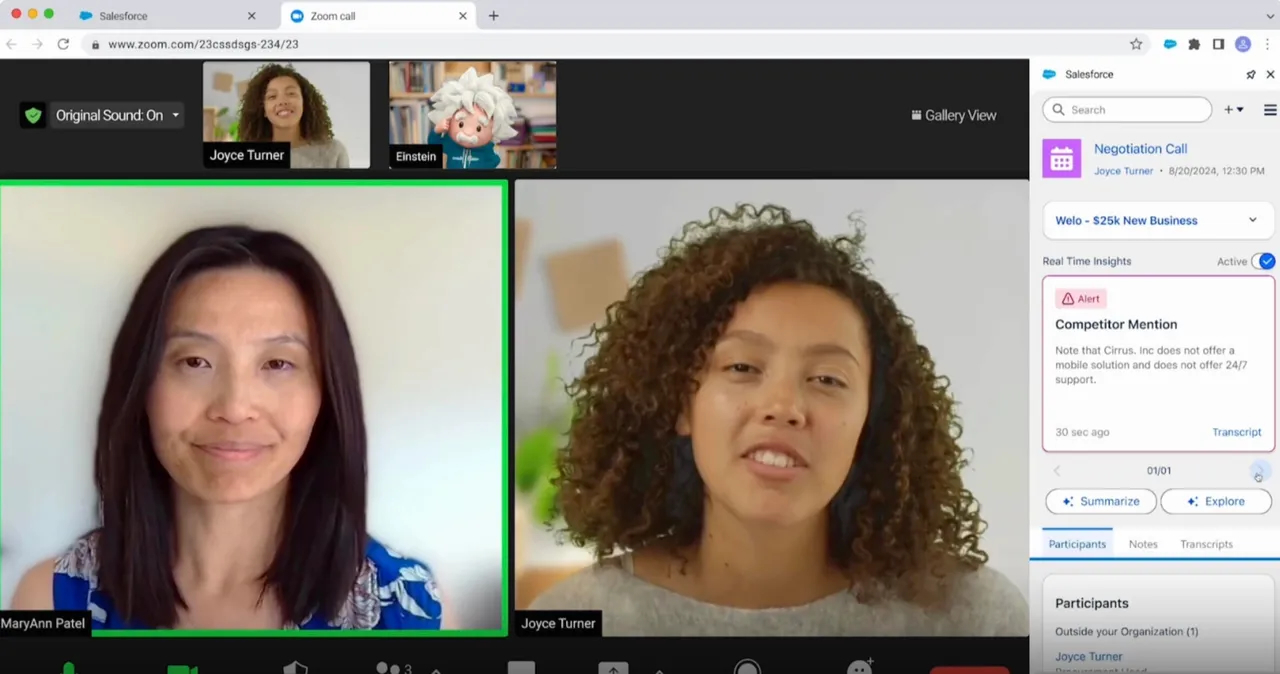Click the browser forward arrow

37,44
